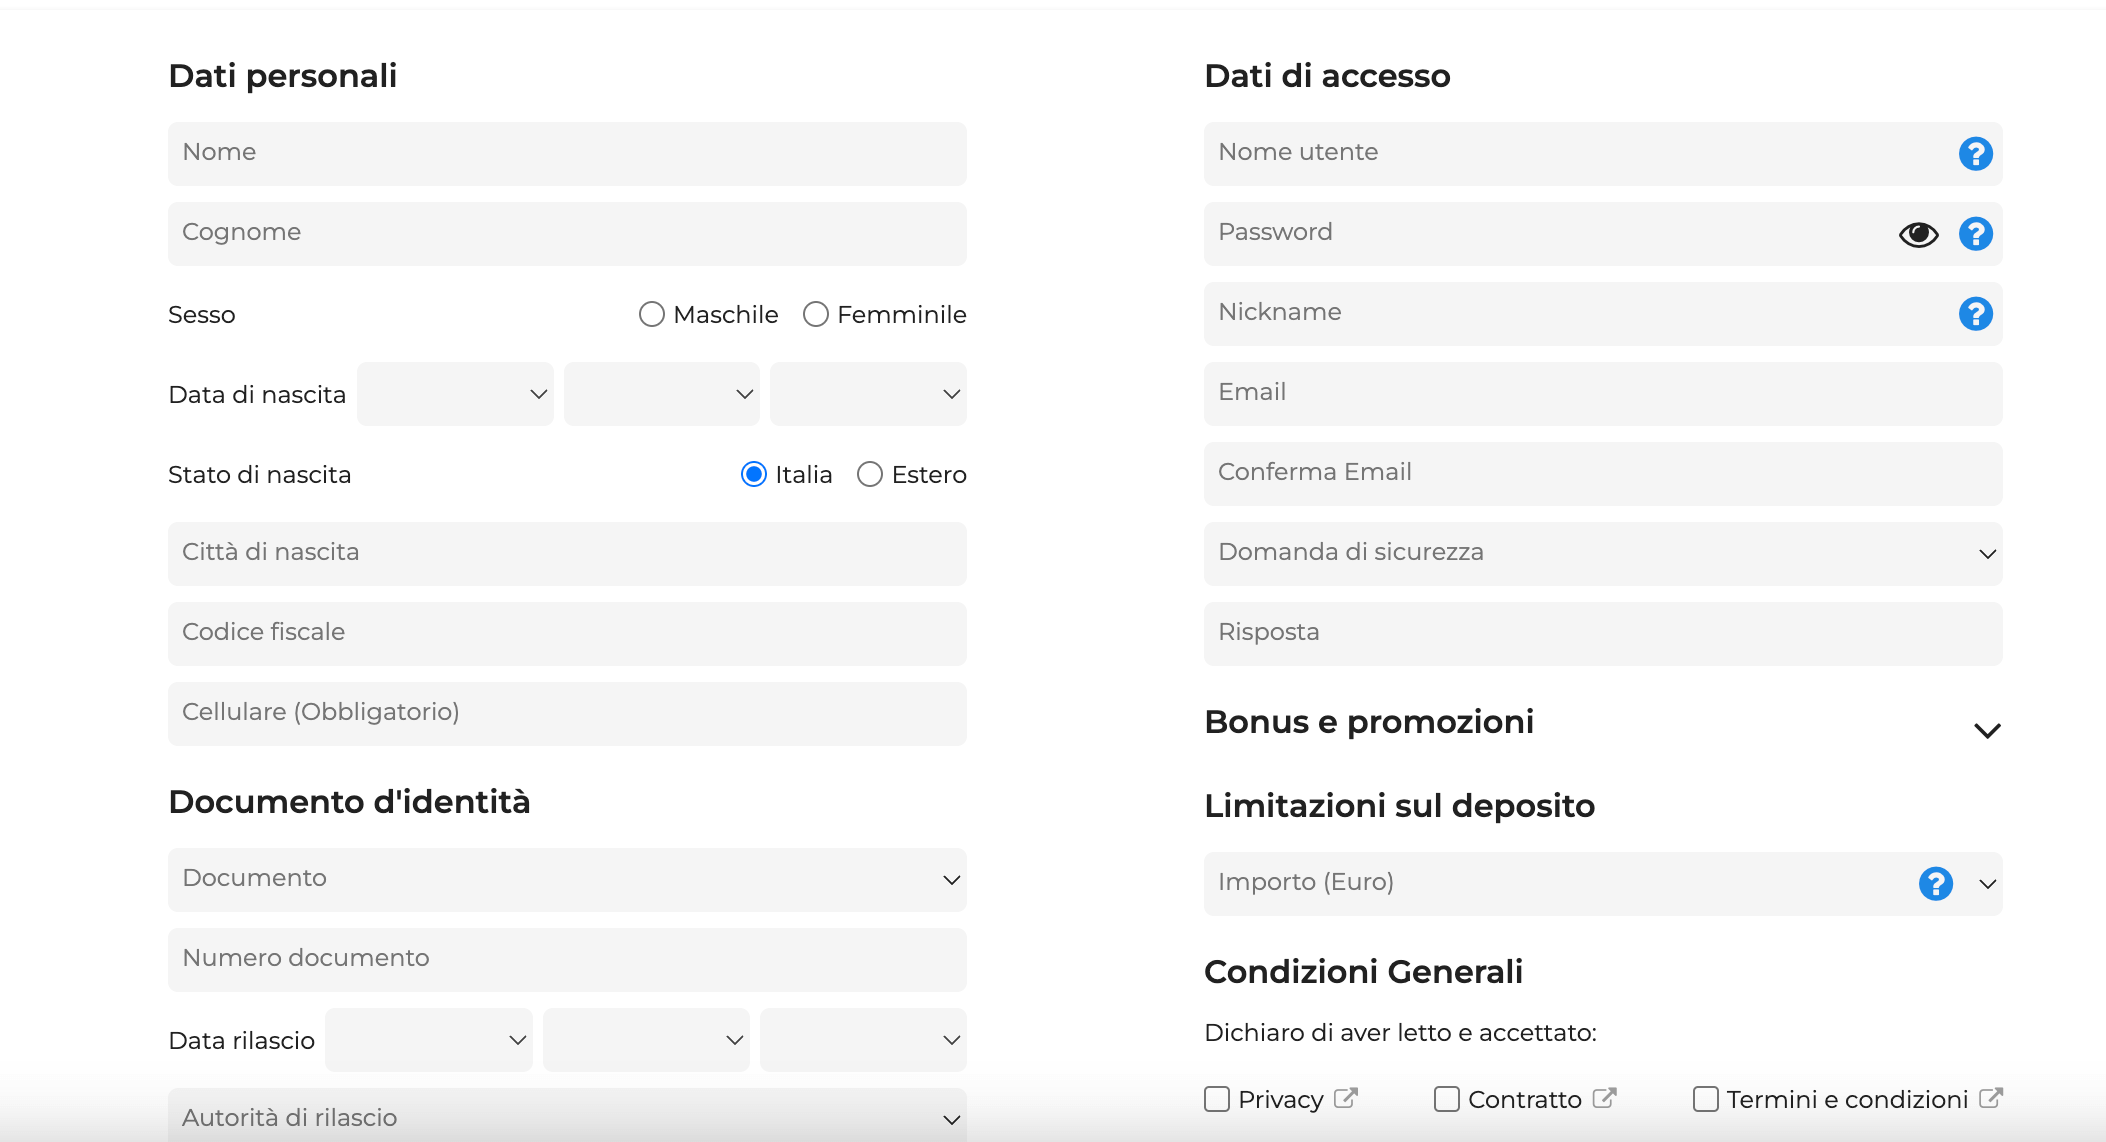The width and height of the screenshot is (2106, 1142).
Task: Open Termini e condizioni external link icon
Action: [x=1990, y=1098]
